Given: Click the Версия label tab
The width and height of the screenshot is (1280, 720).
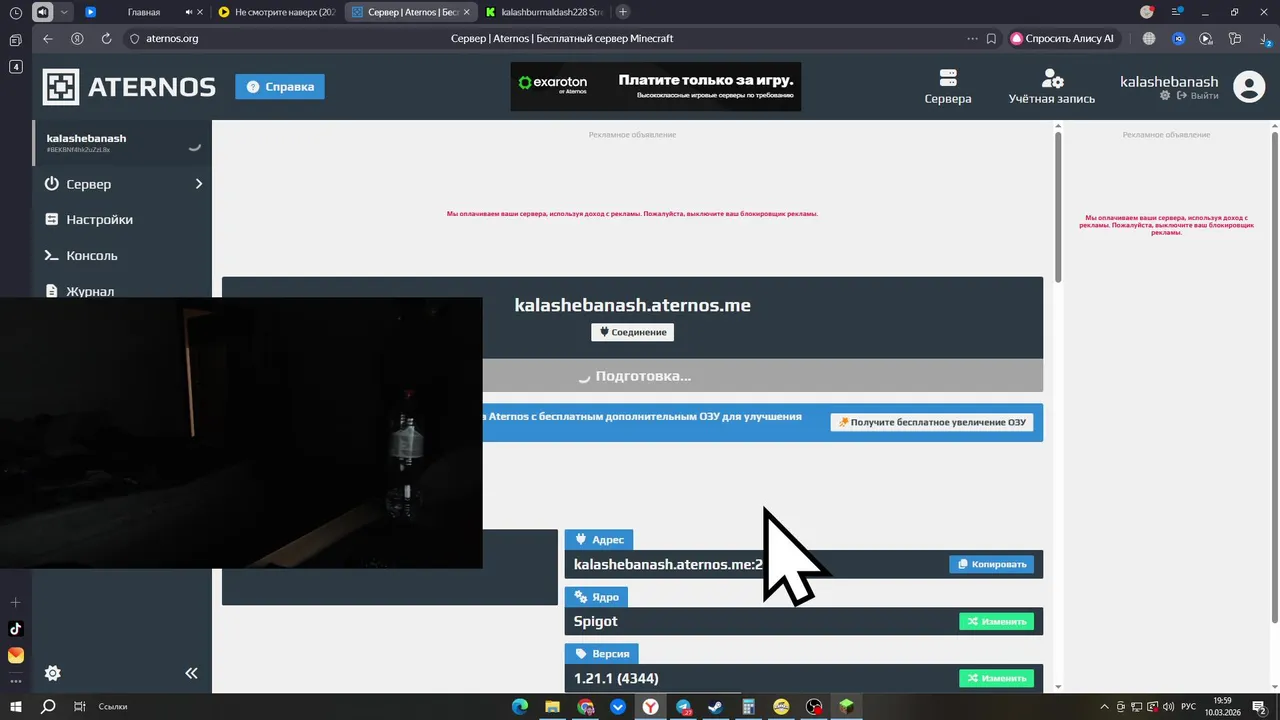Looking at the screenshot, I should click(601, 654).
